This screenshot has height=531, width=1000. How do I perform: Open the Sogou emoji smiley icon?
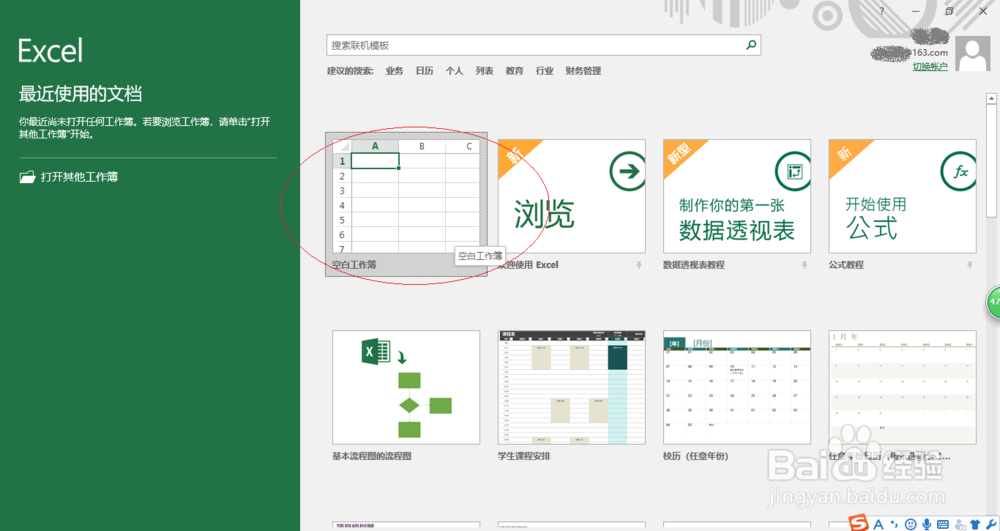click(911, 525)
